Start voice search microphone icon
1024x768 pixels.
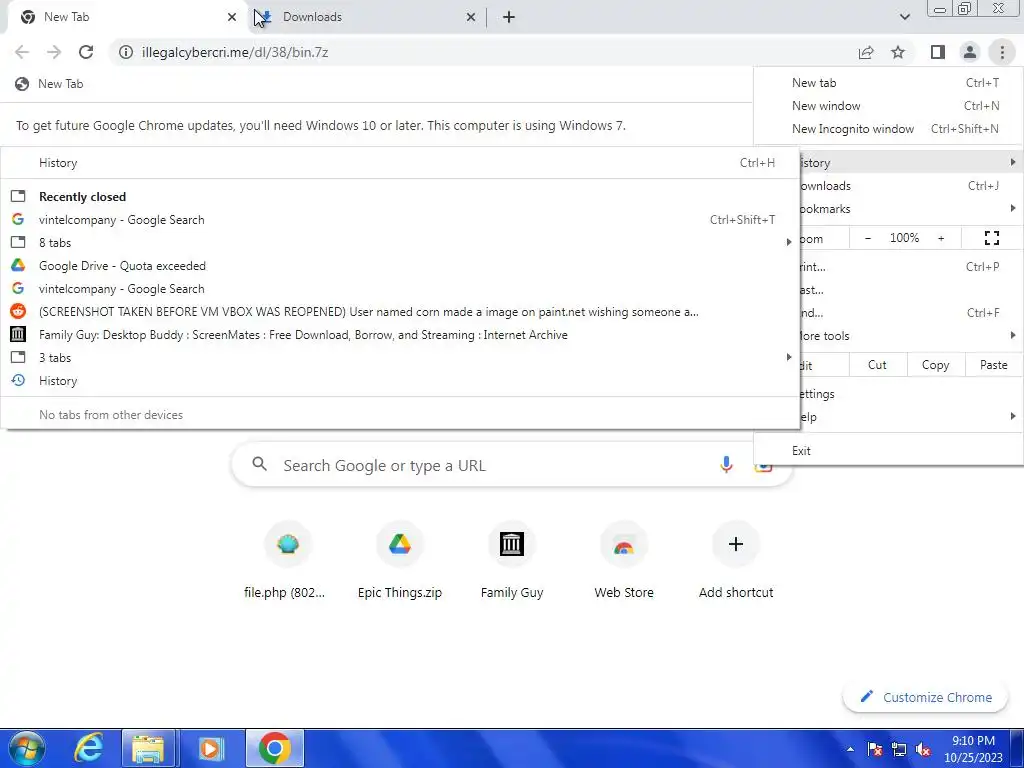tap(726, 464)
